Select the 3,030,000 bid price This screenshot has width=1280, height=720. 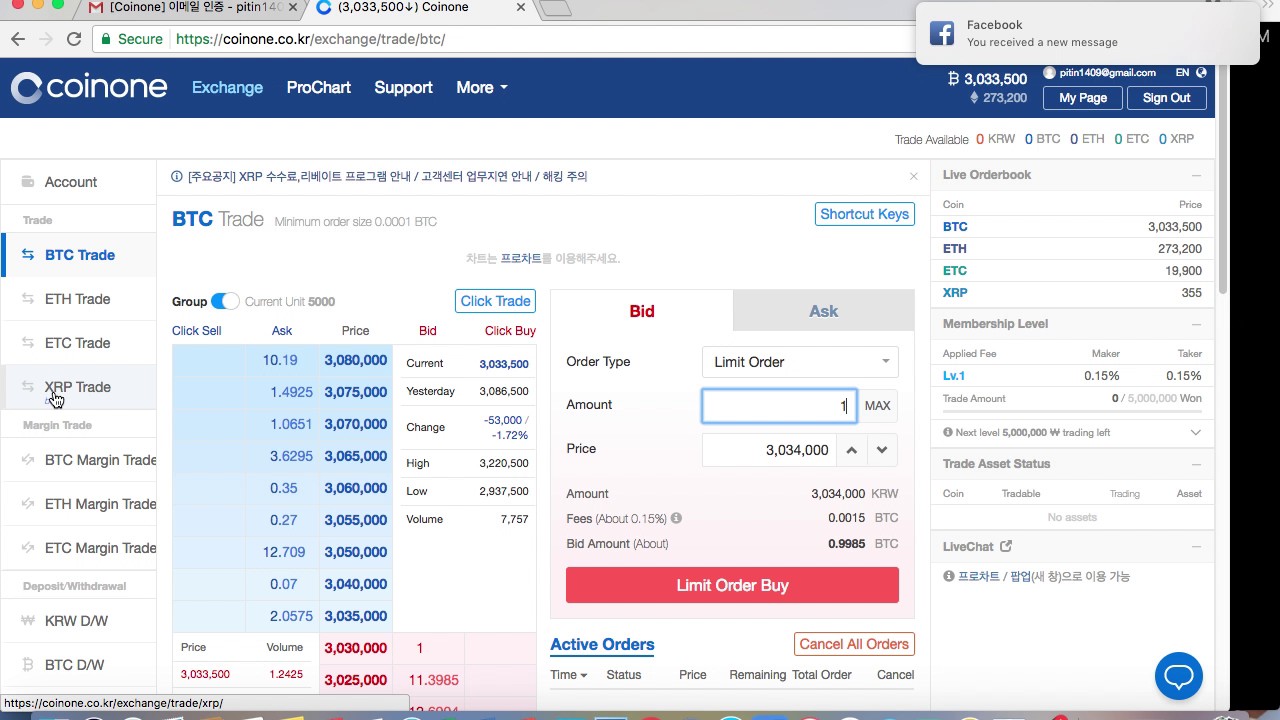[355, 648]
